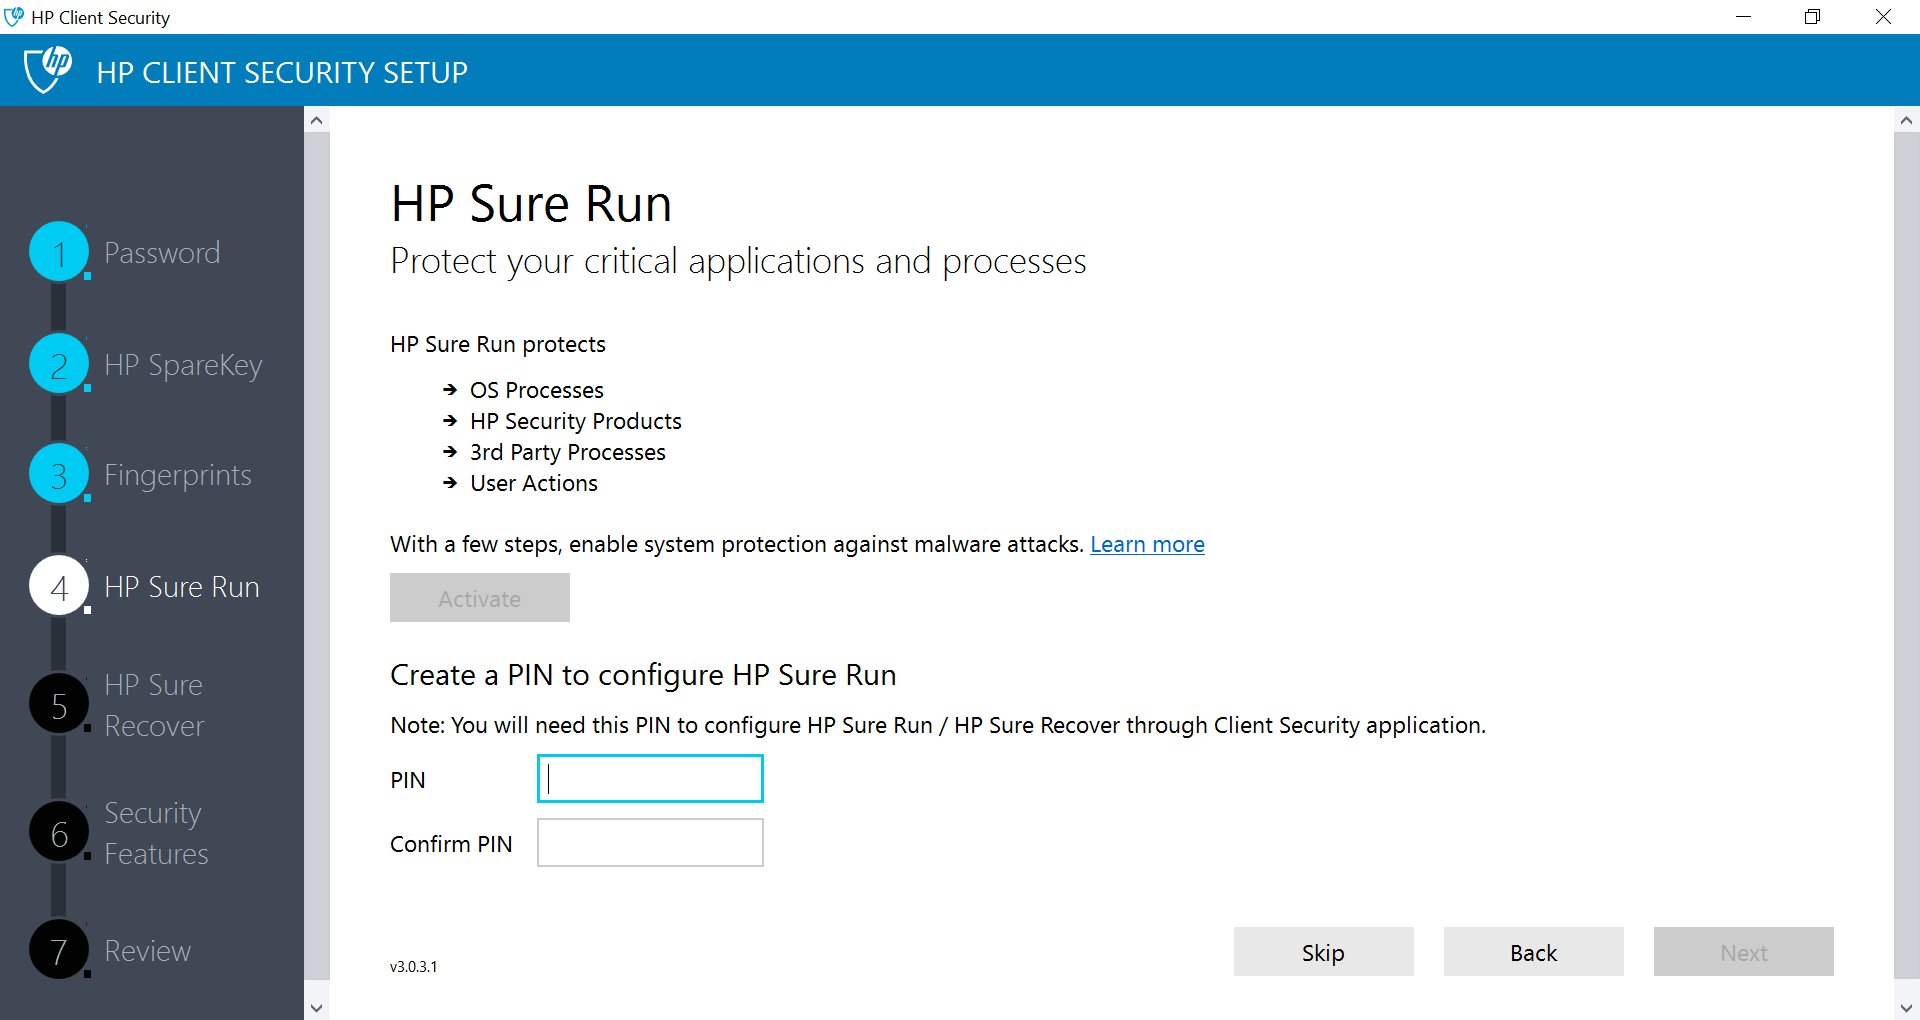Click the step 6 Security Features circle icon
The width and height of the screenshot is (1920, 1020).
tap(59, 832)
